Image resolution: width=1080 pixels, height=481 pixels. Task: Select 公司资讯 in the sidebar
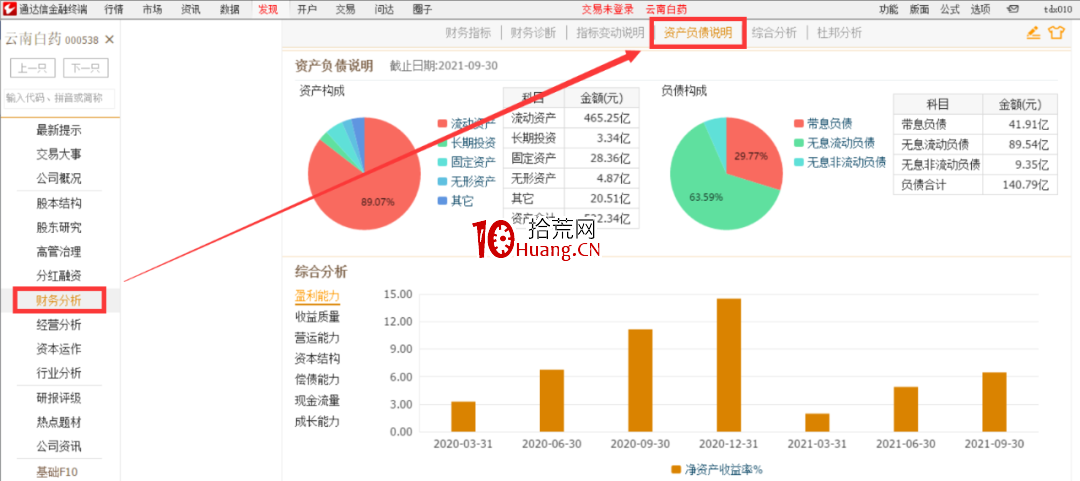[59, 446]
